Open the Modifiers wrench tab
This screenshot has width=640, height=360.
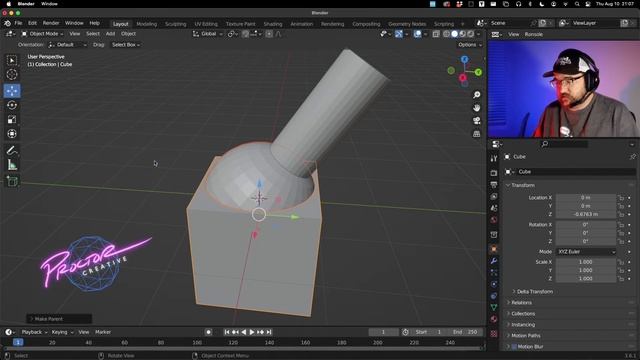(494, 261)
